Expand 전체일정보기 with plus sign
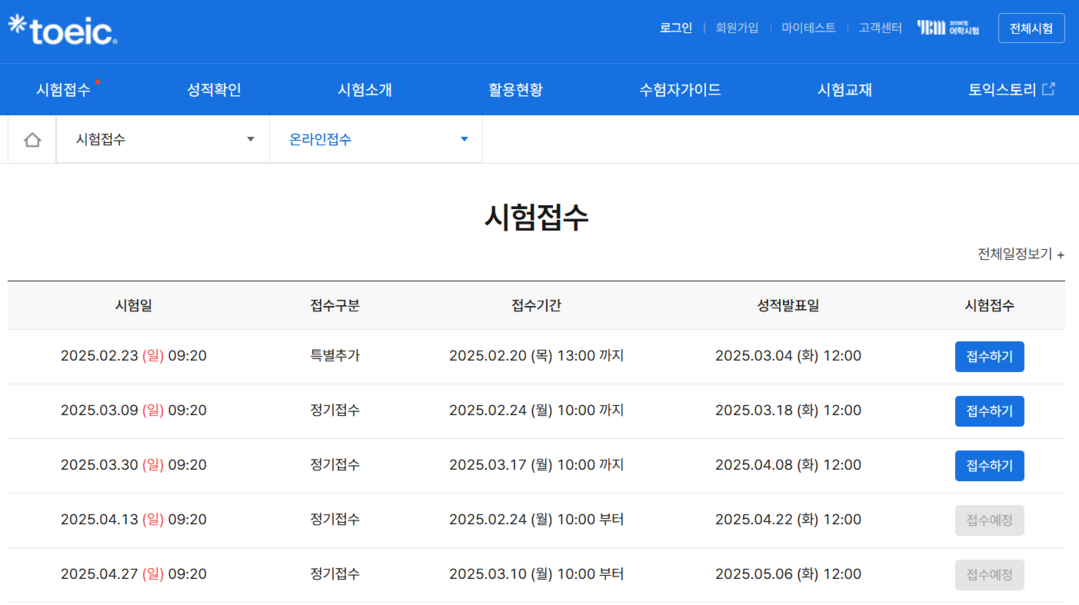Screen dimensions: 1079x605 pyautogui.click(x=1020, y=254)
